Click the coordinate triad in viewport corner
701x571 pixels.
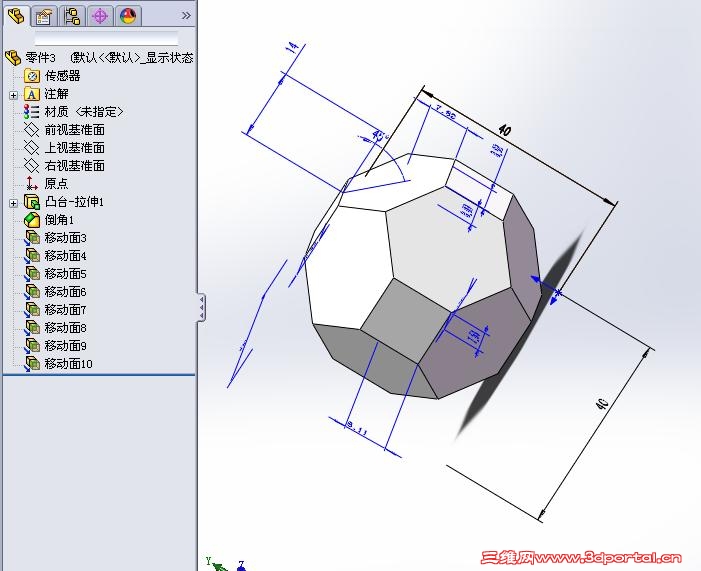click(x=226, y=563)
